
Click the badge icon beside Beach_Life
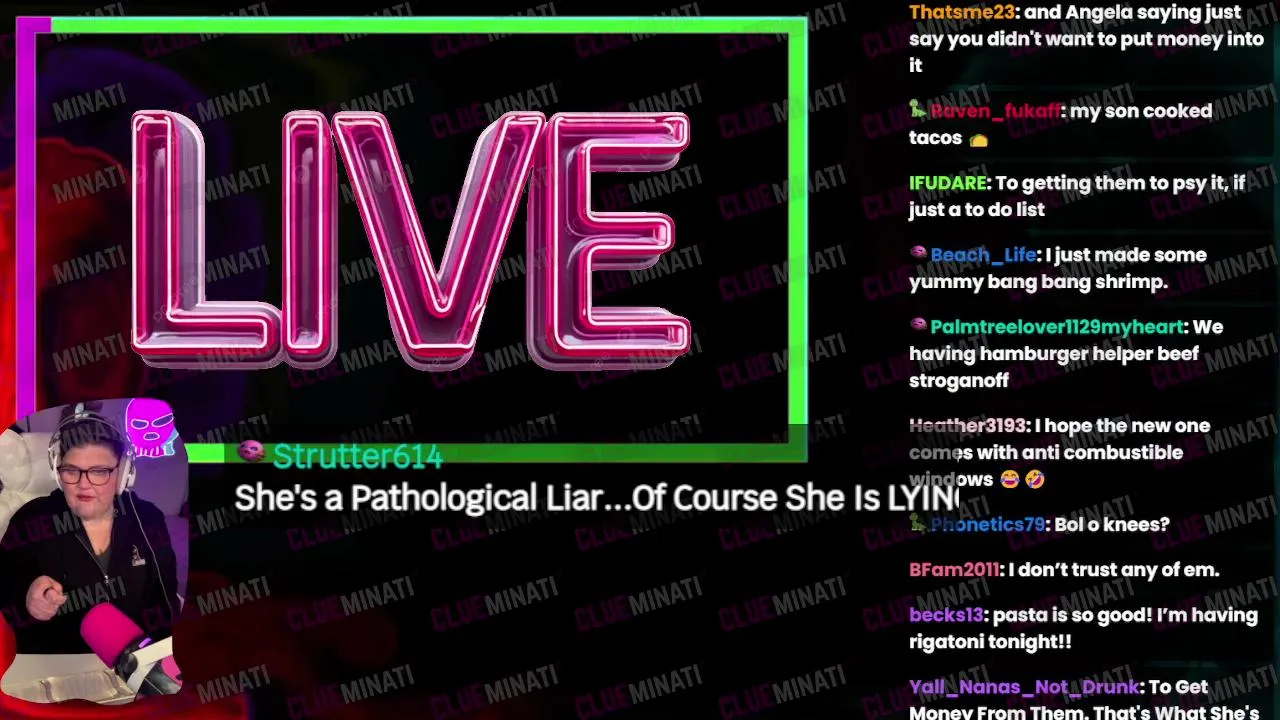click(x=917, y=254)
